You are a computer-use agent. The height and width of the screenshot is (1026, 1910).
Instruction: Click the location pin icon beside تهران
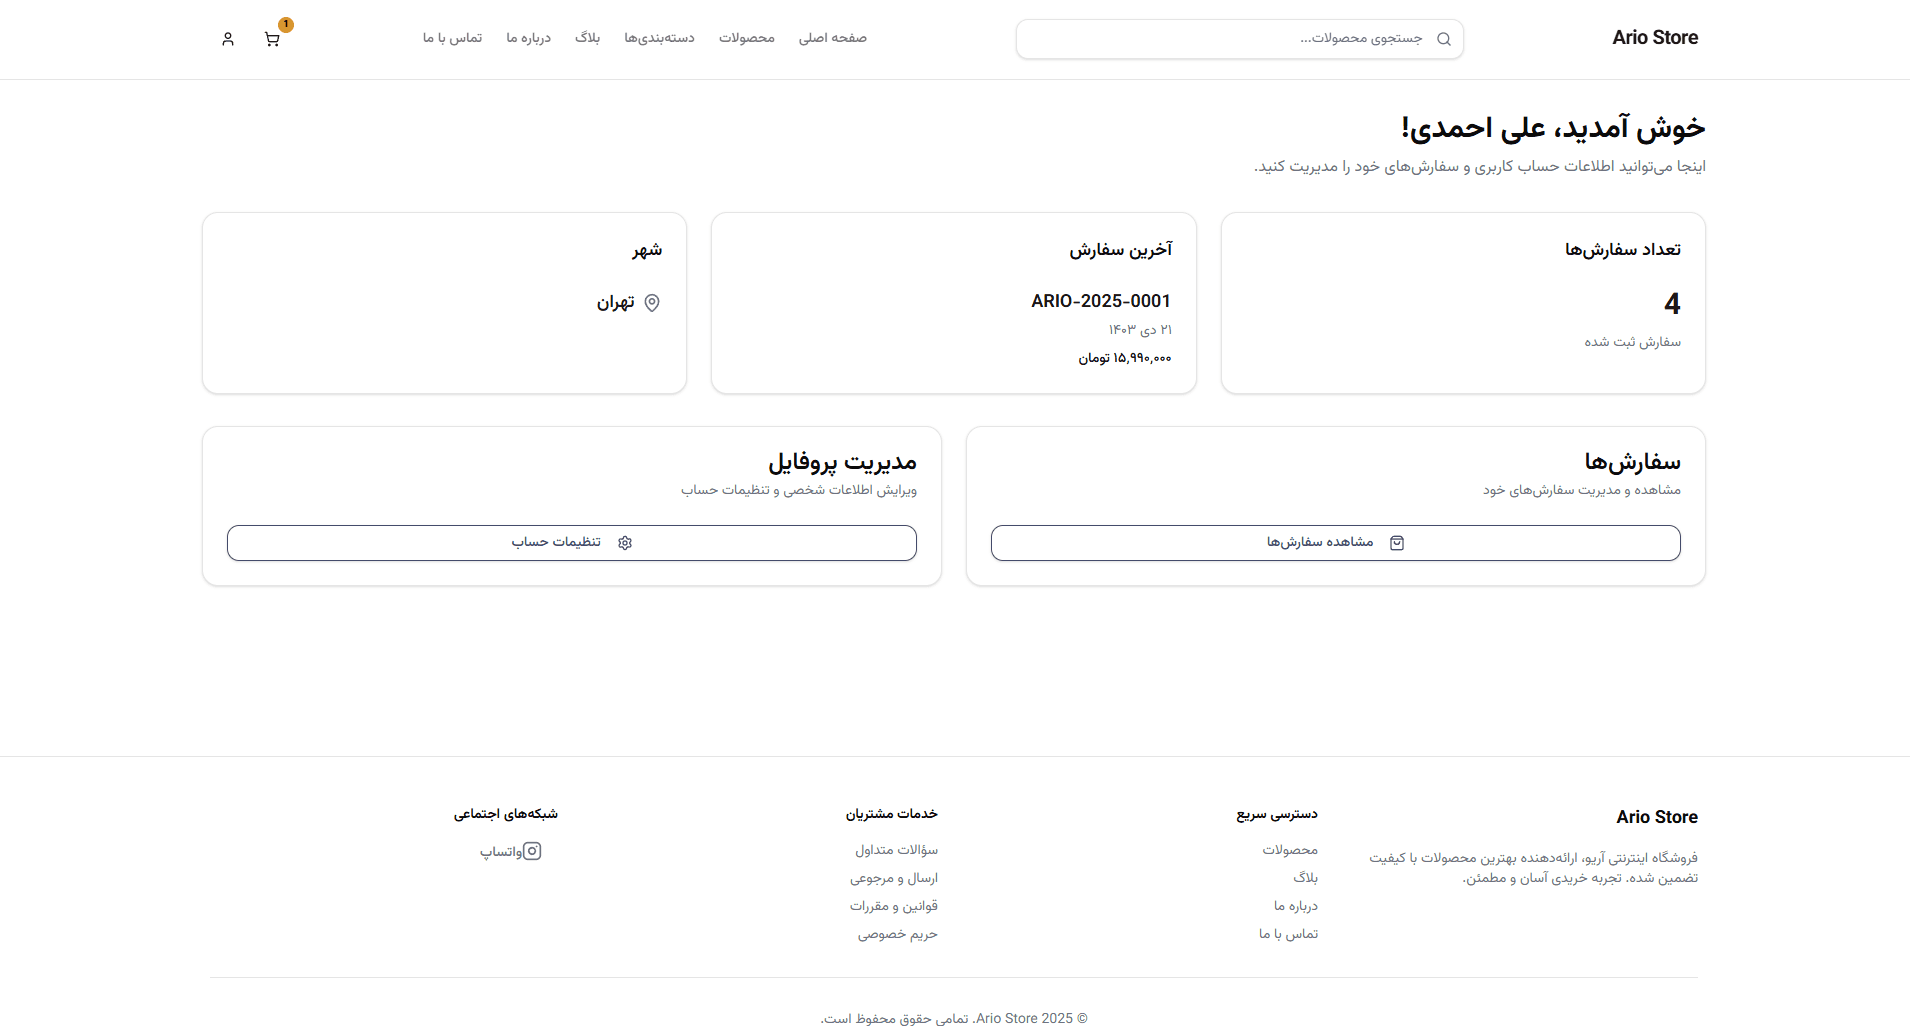(652, 303)
